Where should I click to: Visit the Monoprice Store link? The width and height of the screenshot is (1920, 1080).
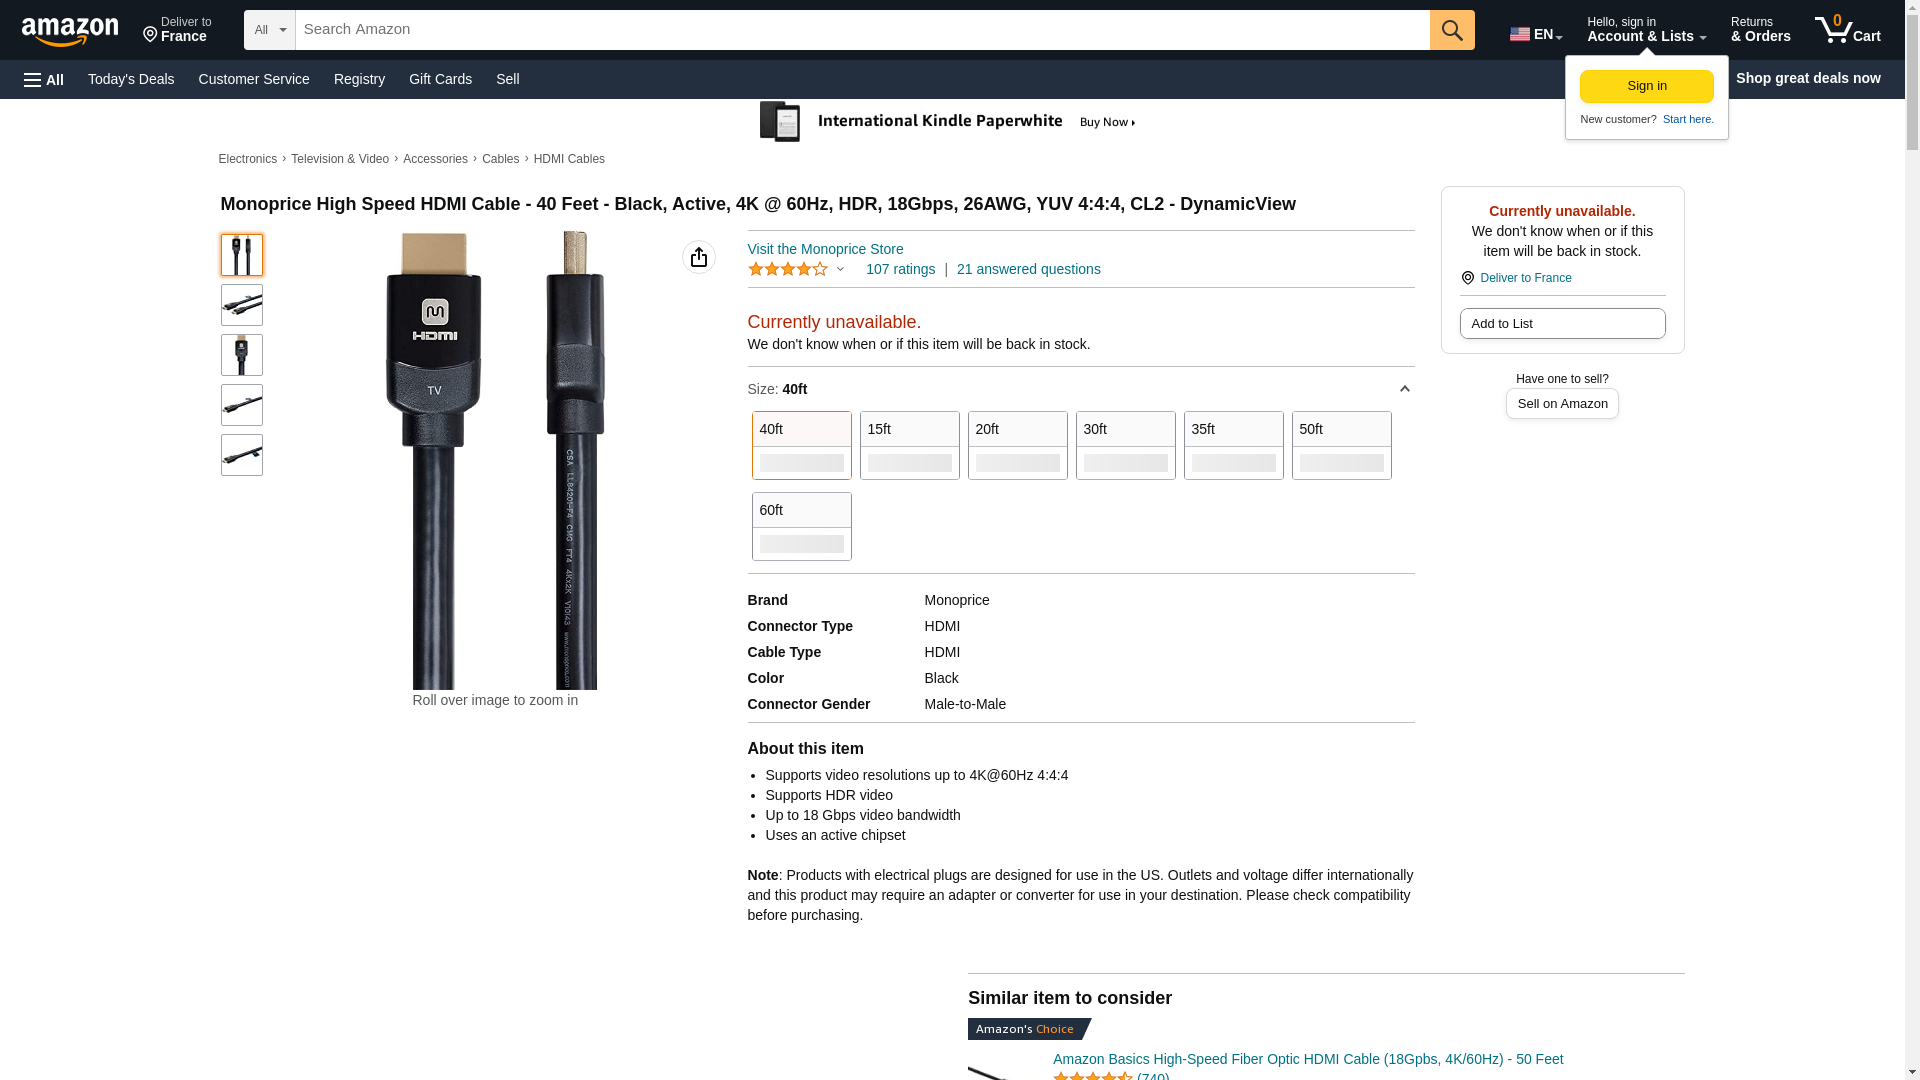click(825, 249)
